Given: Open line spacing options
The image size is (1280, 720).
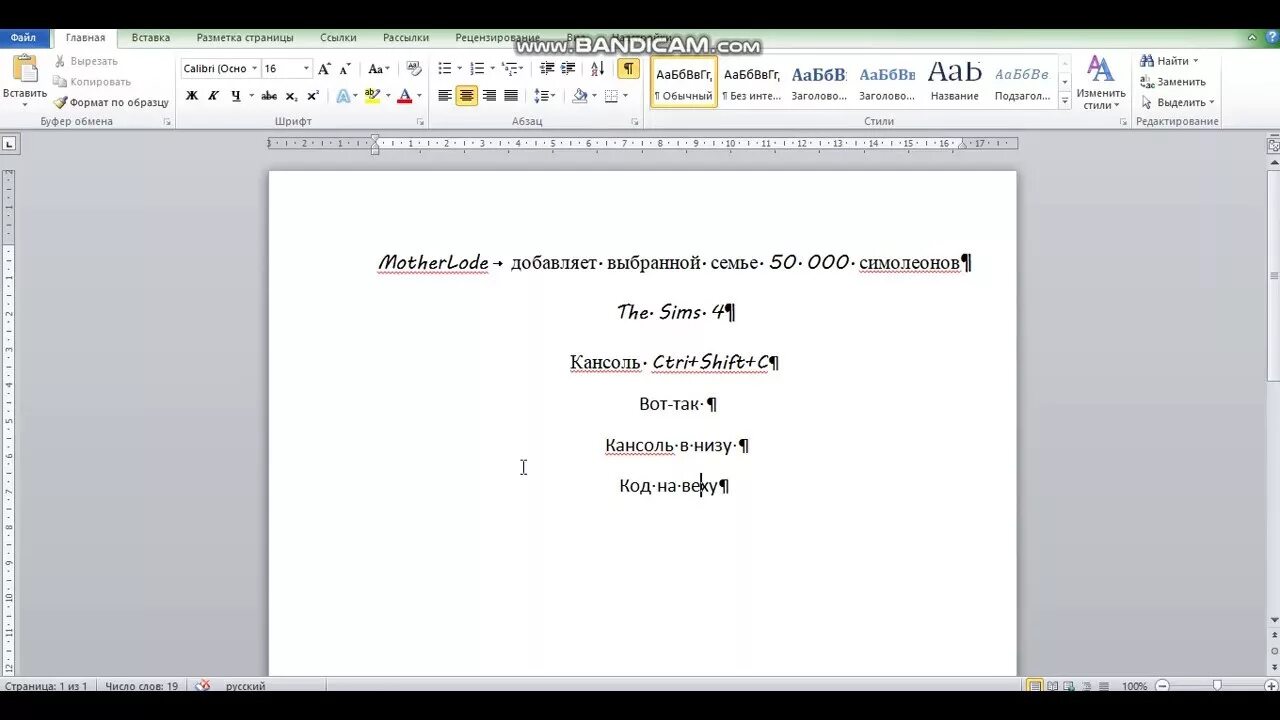Looking at the screenshot, I should point(542,96).
